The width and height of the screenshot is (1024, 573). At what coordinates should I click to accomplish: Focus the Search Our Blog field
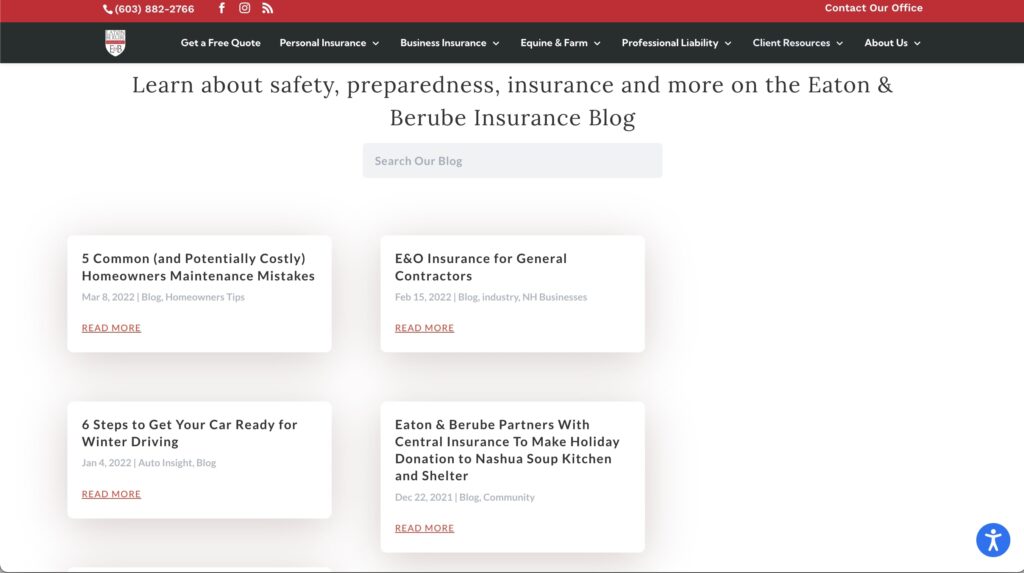point(512,161)
